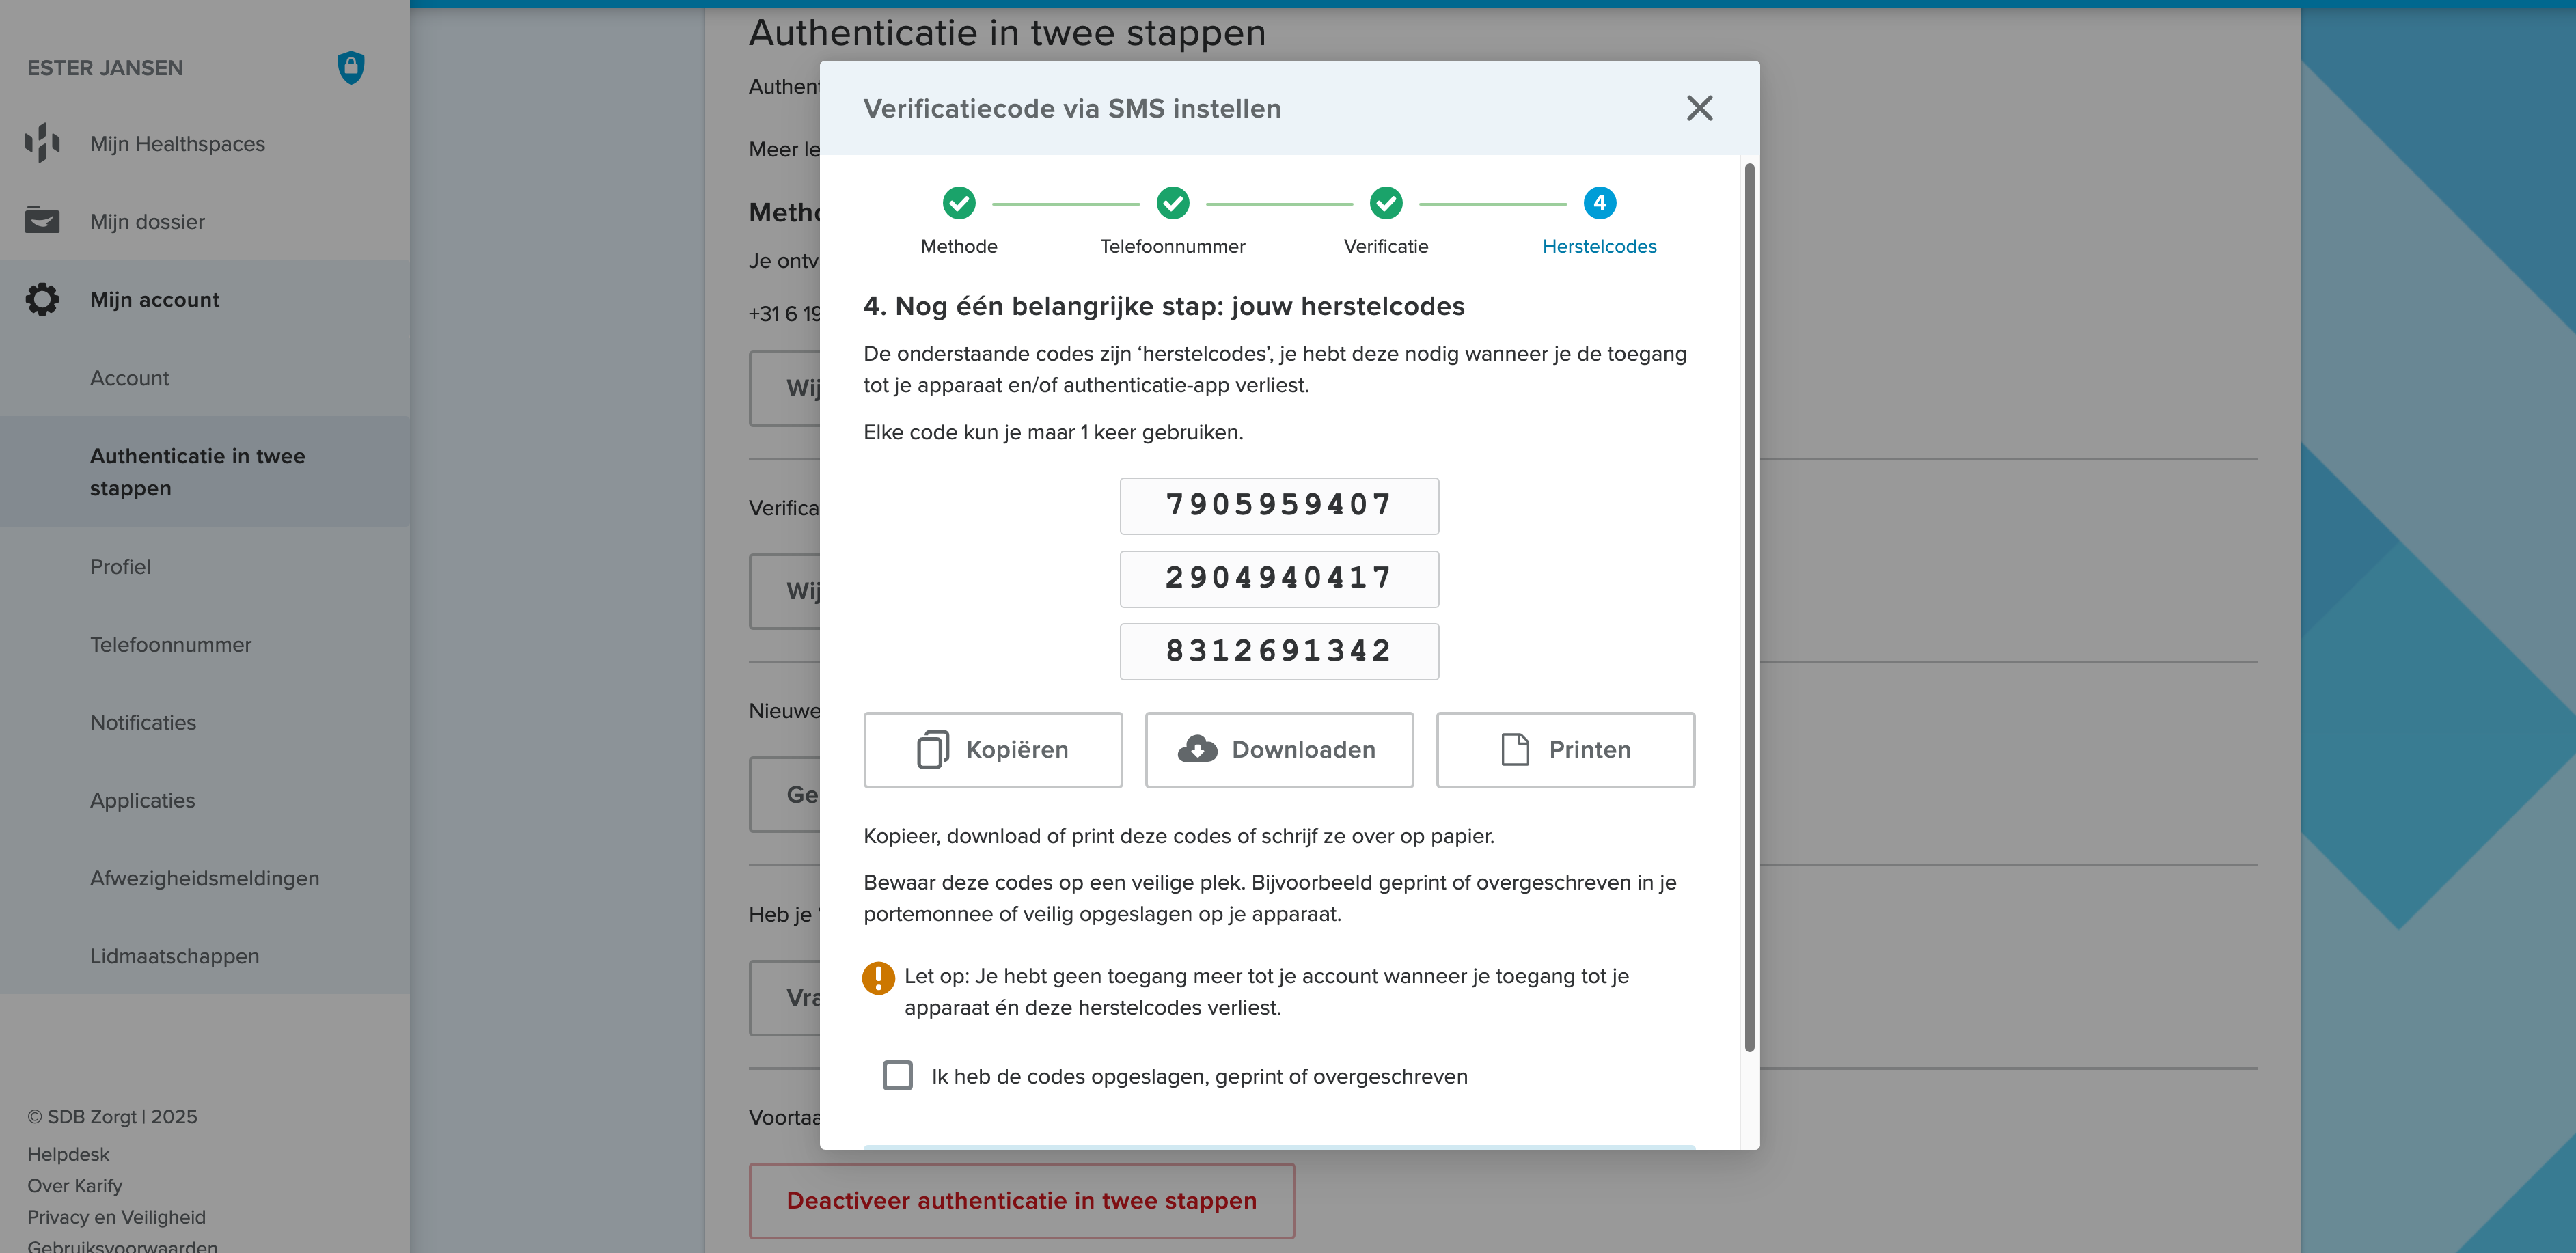
Task: Click the Telefoonnummer step label in wizard
Action: [1172, 246]
